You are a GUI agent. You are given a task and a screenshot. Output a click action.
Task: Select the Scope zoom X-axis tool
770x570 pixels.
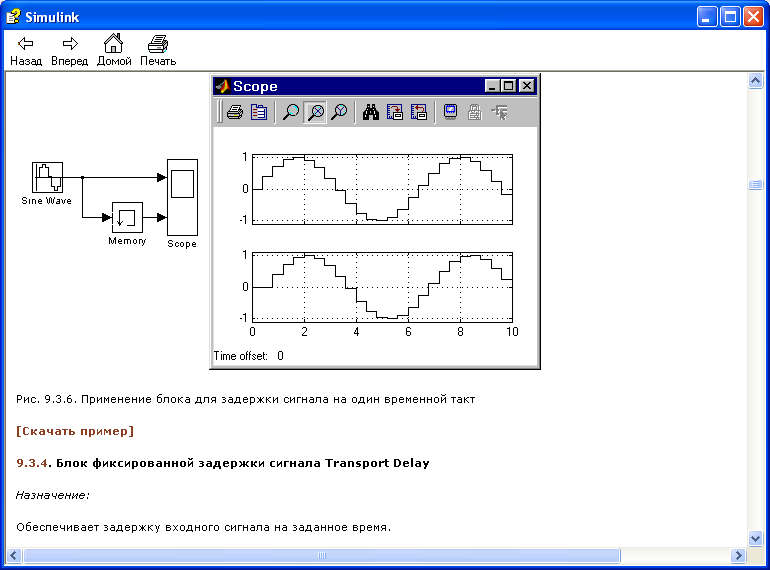click(x=315, y=112)
